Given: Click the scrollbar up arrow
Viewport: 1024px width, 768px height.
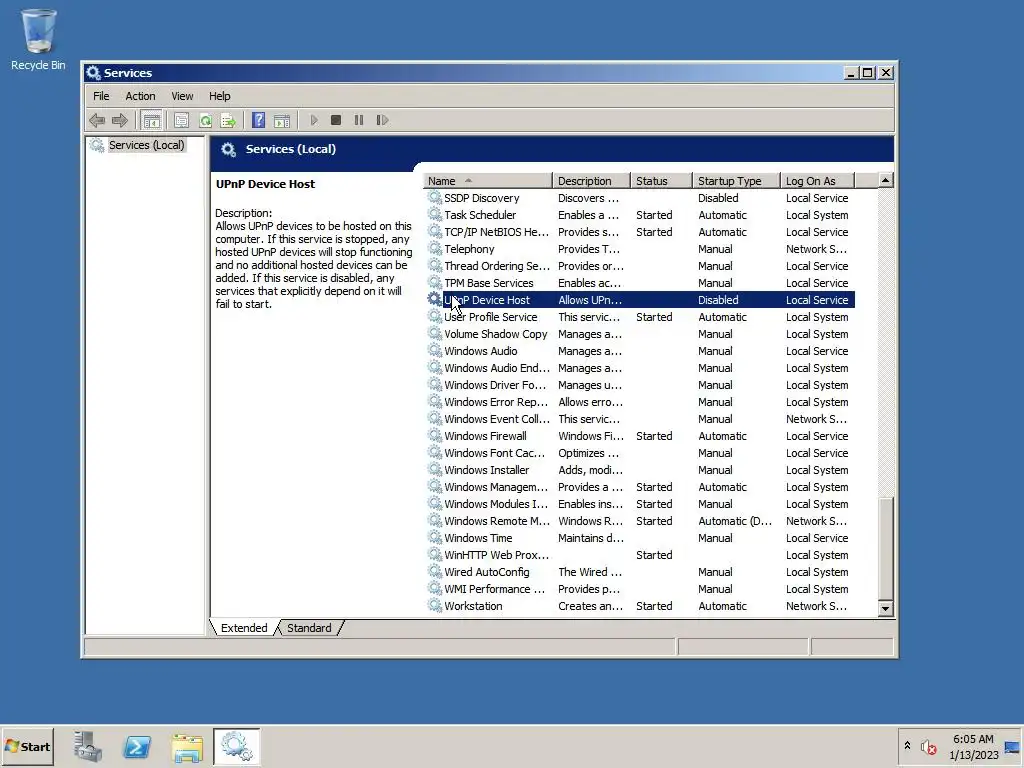Looking at the screenshot, I should click(x=886, y=180).
